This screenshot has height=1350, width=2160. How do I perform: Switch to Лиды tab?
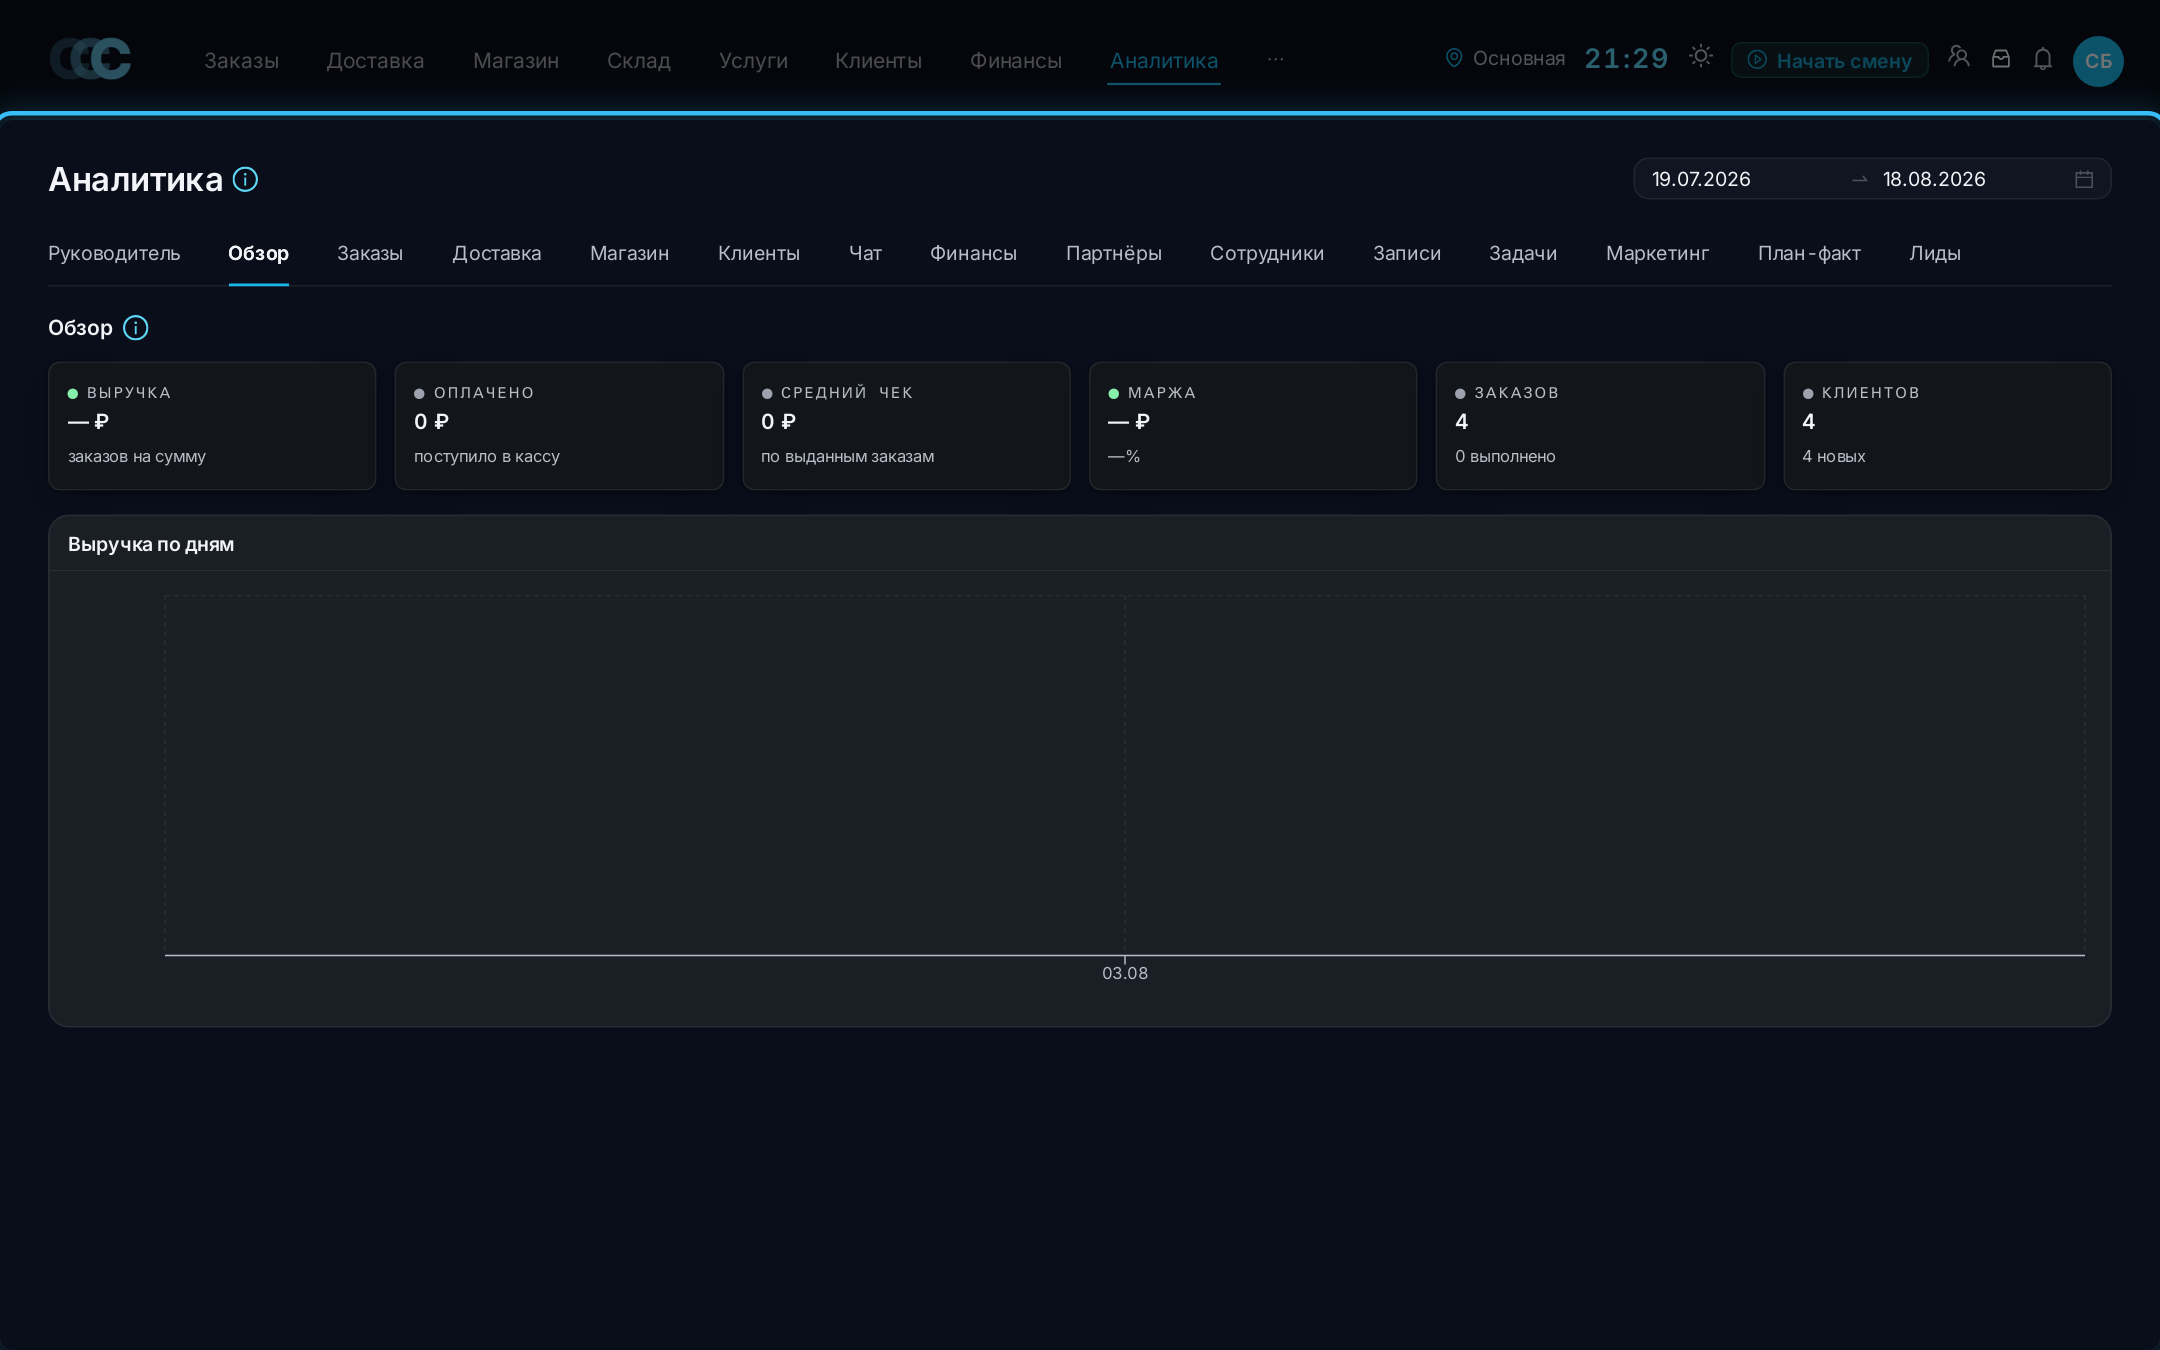coord(1934,253)
